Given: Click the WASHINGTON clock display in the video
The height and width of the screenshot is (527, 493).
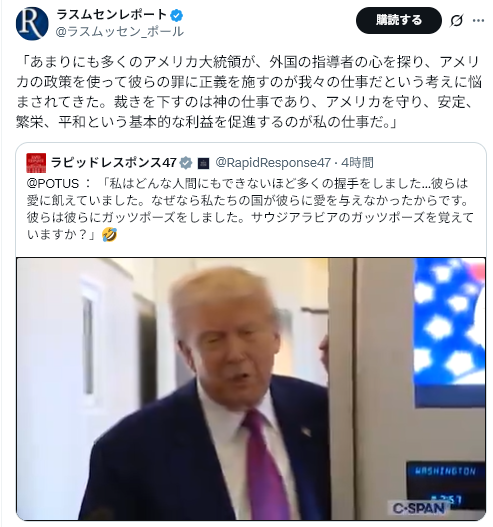Looking at the screenshot, I should 446,483.
